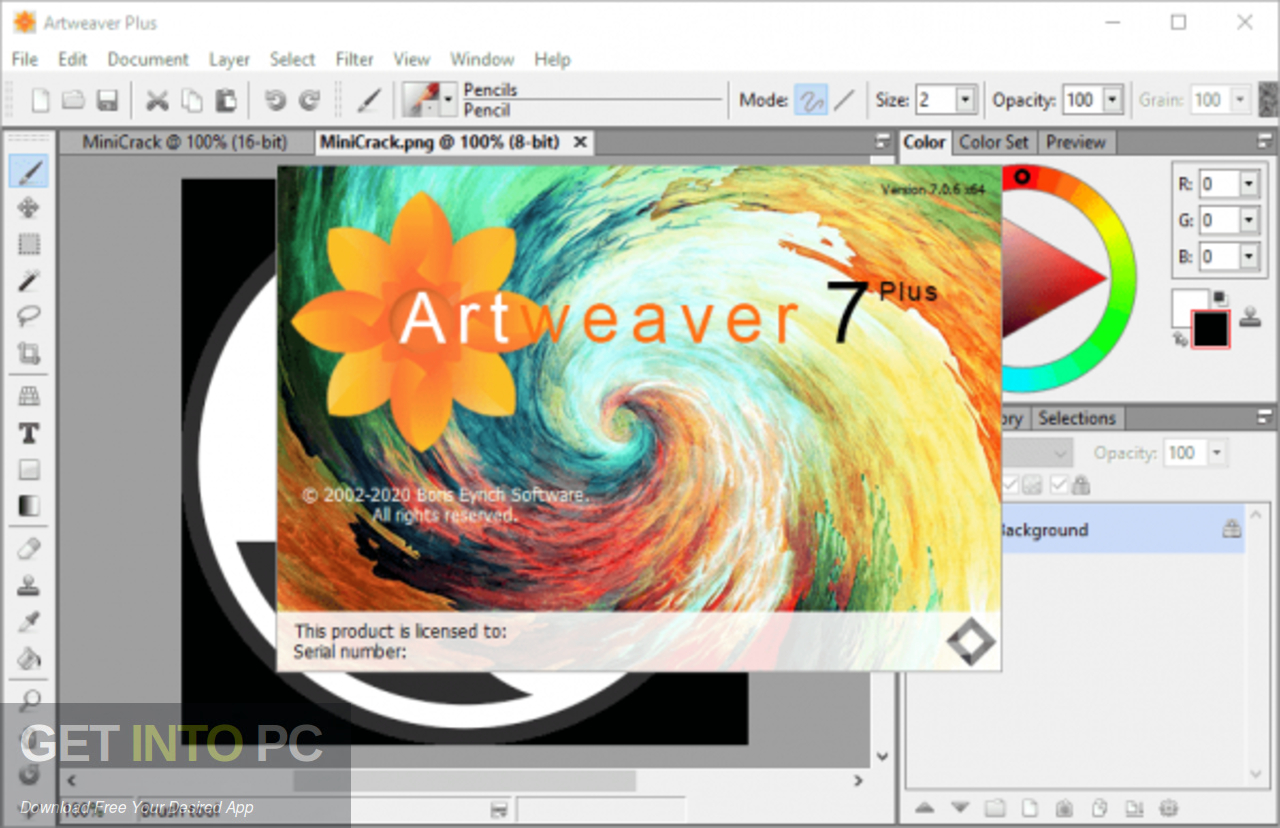Open the Filter menu
The height and width of the screenshot is (828, 1280).
[354, 59]
